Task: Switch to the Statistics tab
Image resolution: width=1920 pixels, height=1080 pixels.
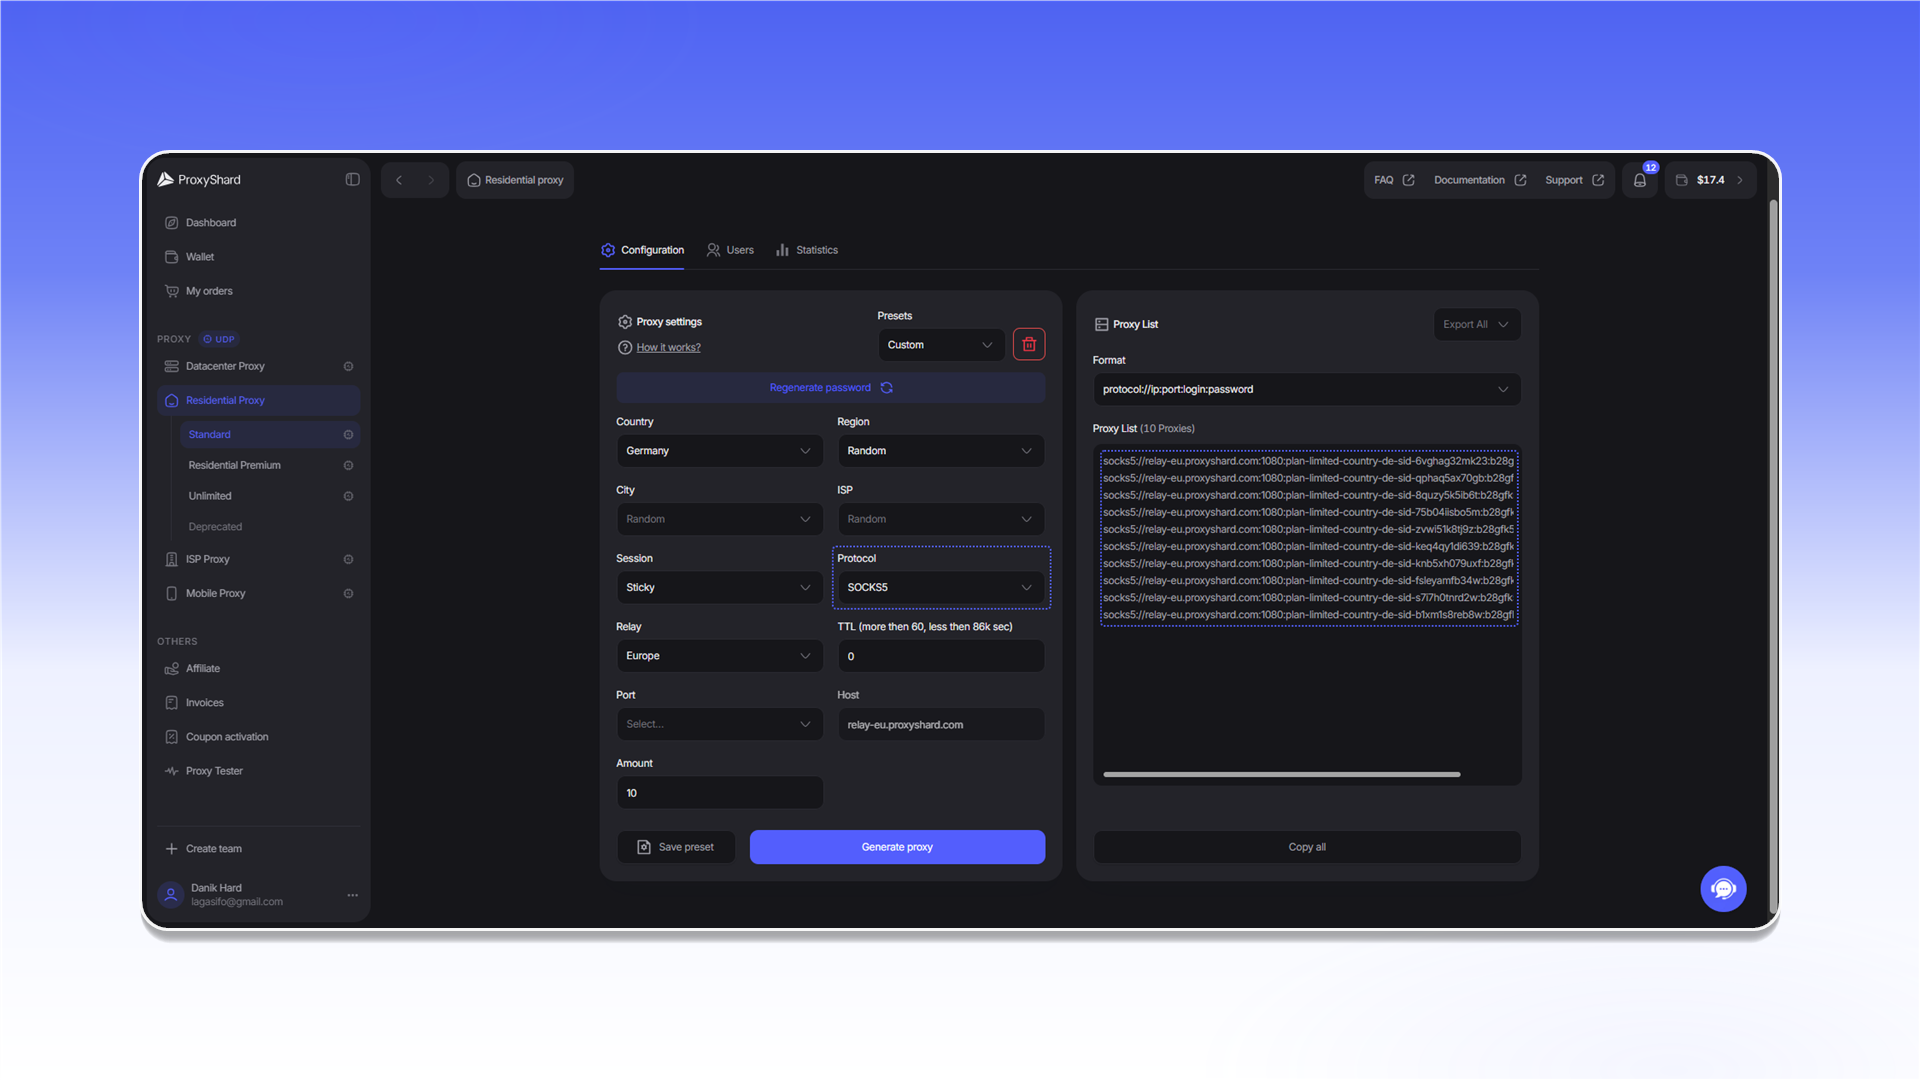Action: [807, 250]
